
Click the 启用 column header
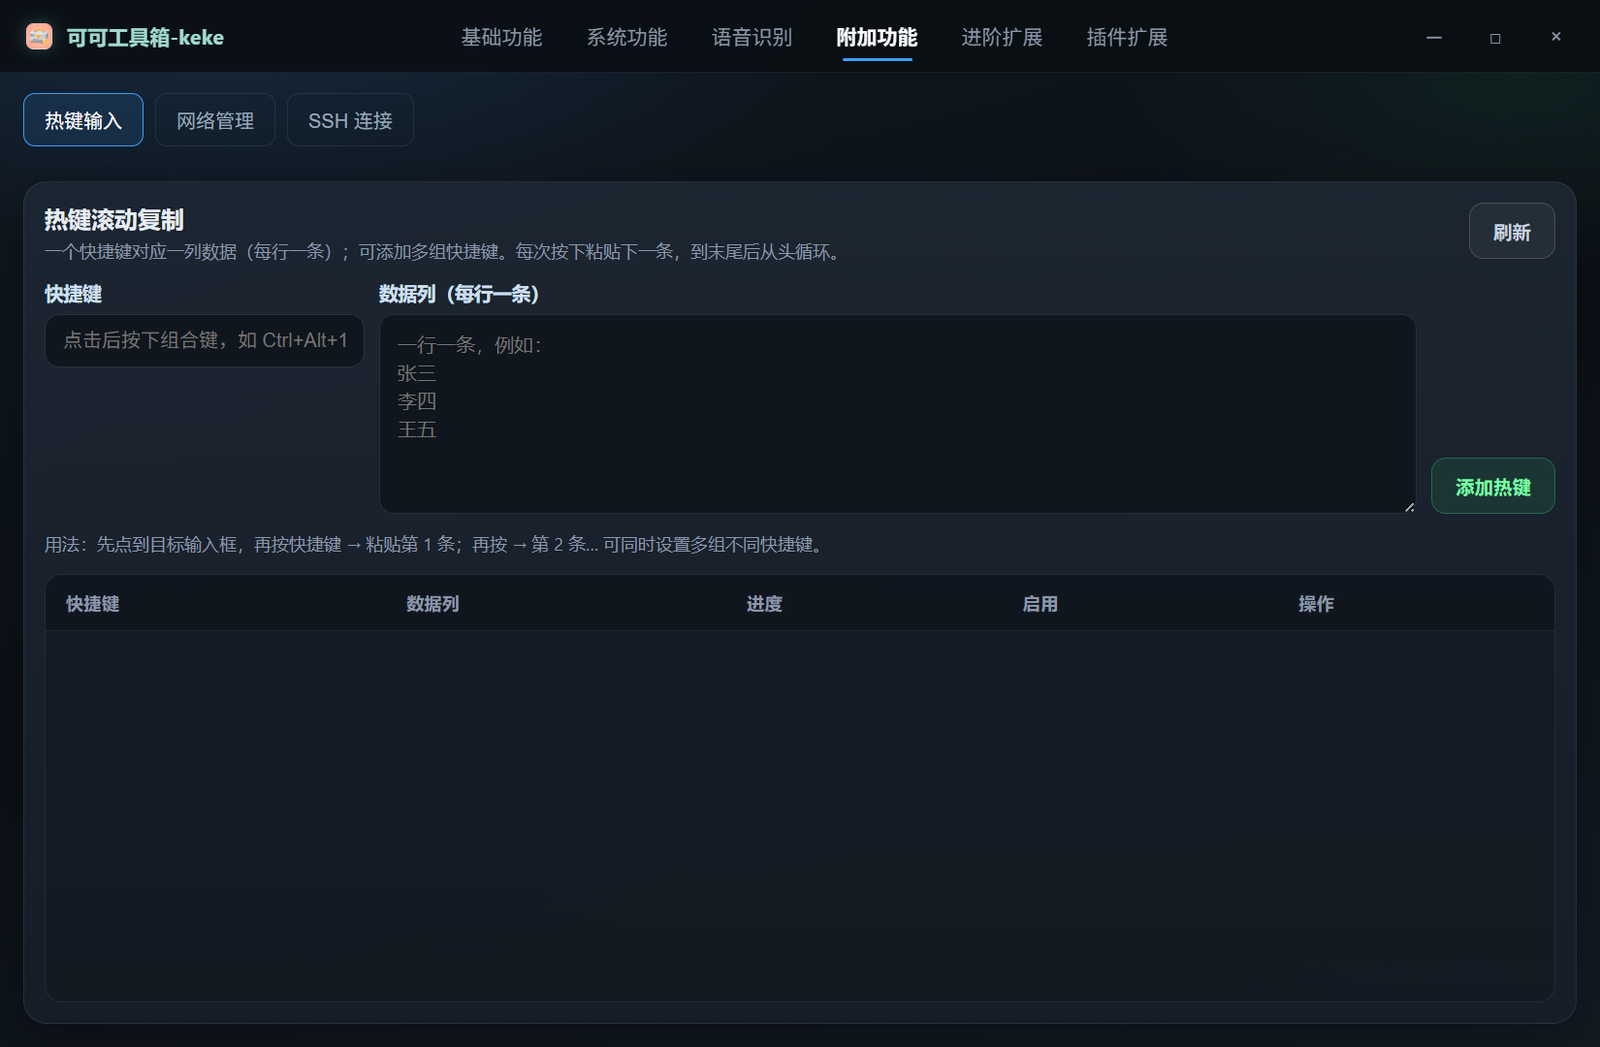tap(1040, 604)
